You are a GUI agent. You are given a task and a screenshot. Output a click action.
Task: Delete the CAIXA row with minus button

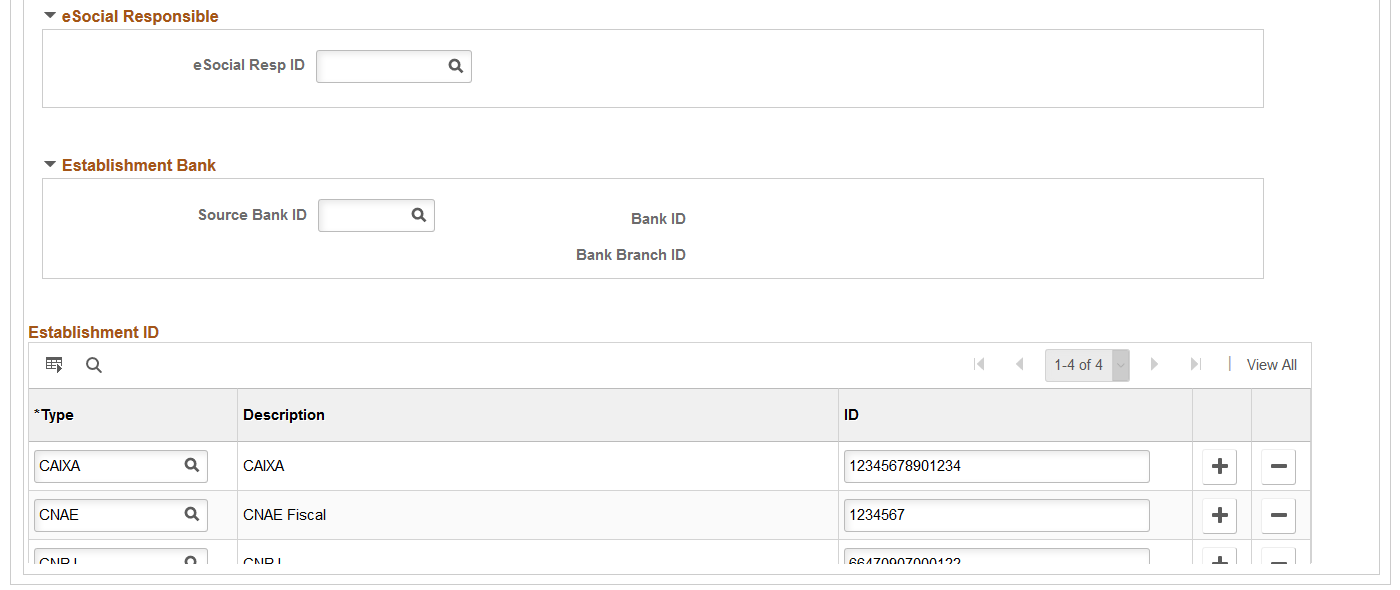click(x=1278, y=466)
